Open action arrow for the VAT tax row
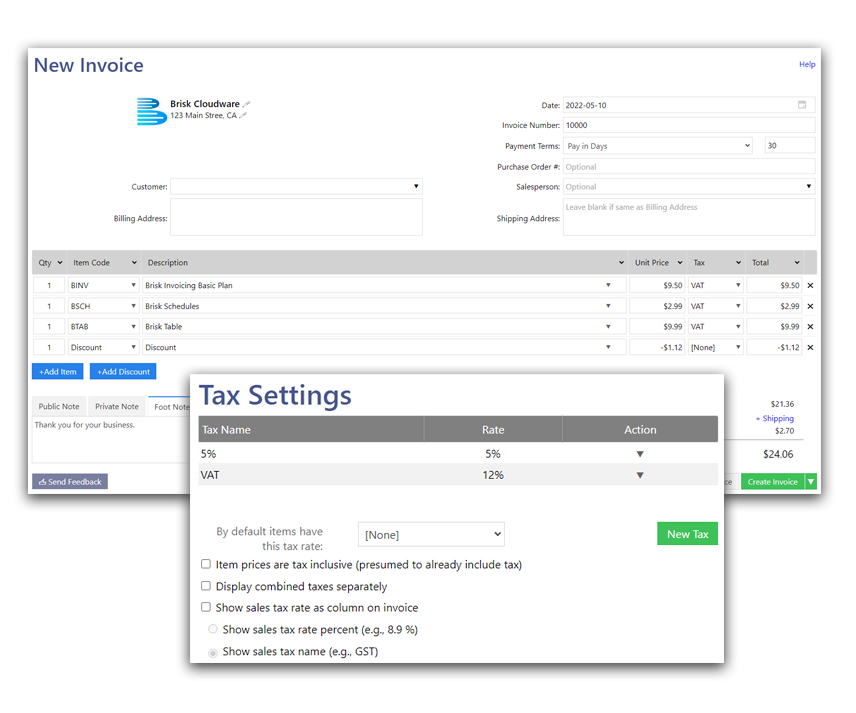Viewport: 856px width, 713px height. [x=640, y=475]
